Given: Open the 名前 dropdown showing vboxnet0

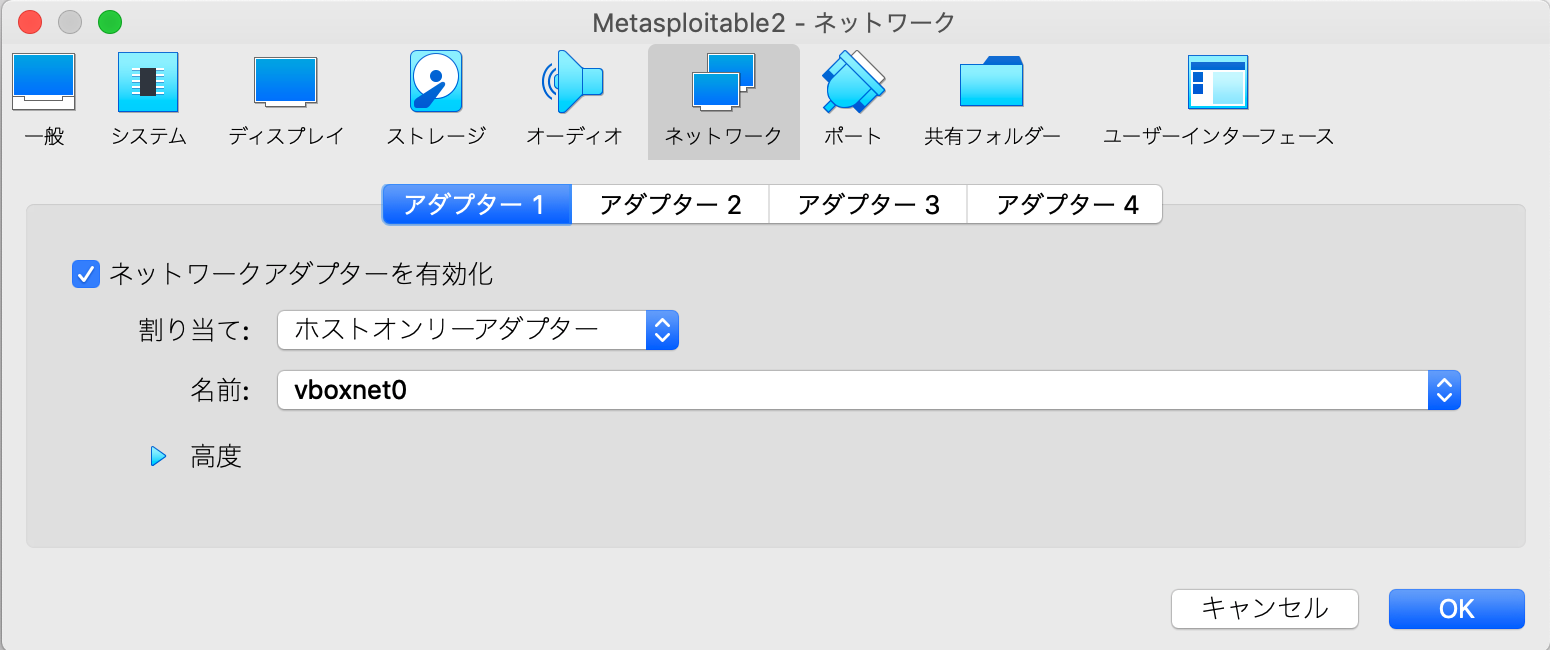Looking at the screenshot, I should 869,390.
